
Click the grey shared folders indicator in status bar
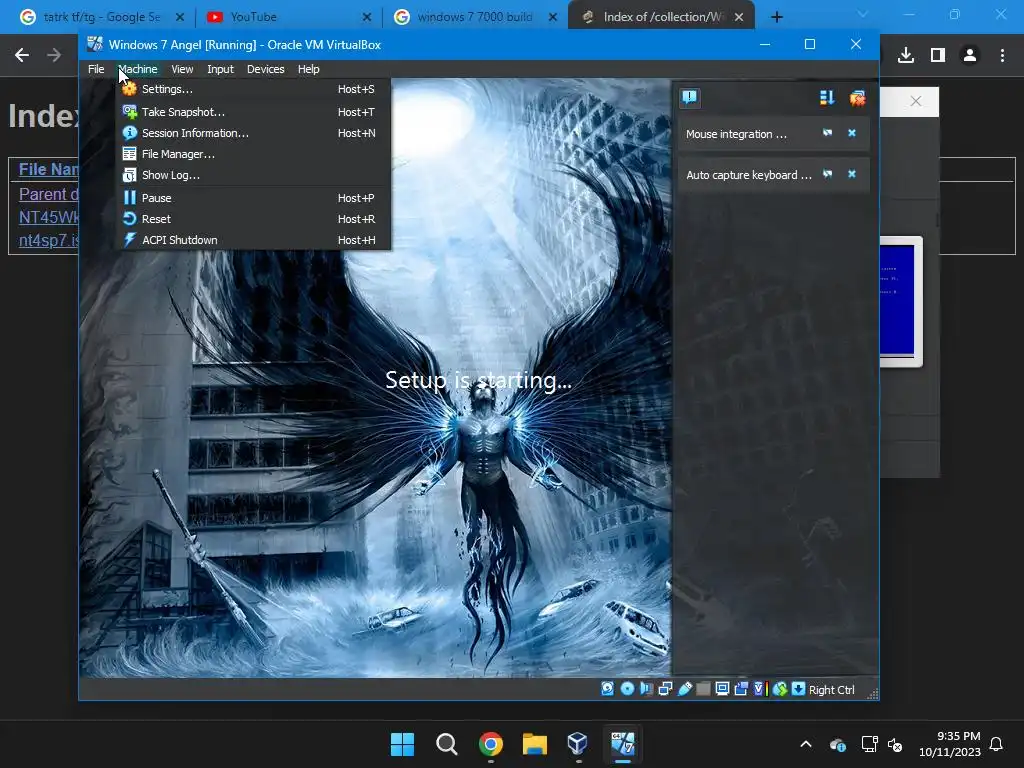click(703, 689)
